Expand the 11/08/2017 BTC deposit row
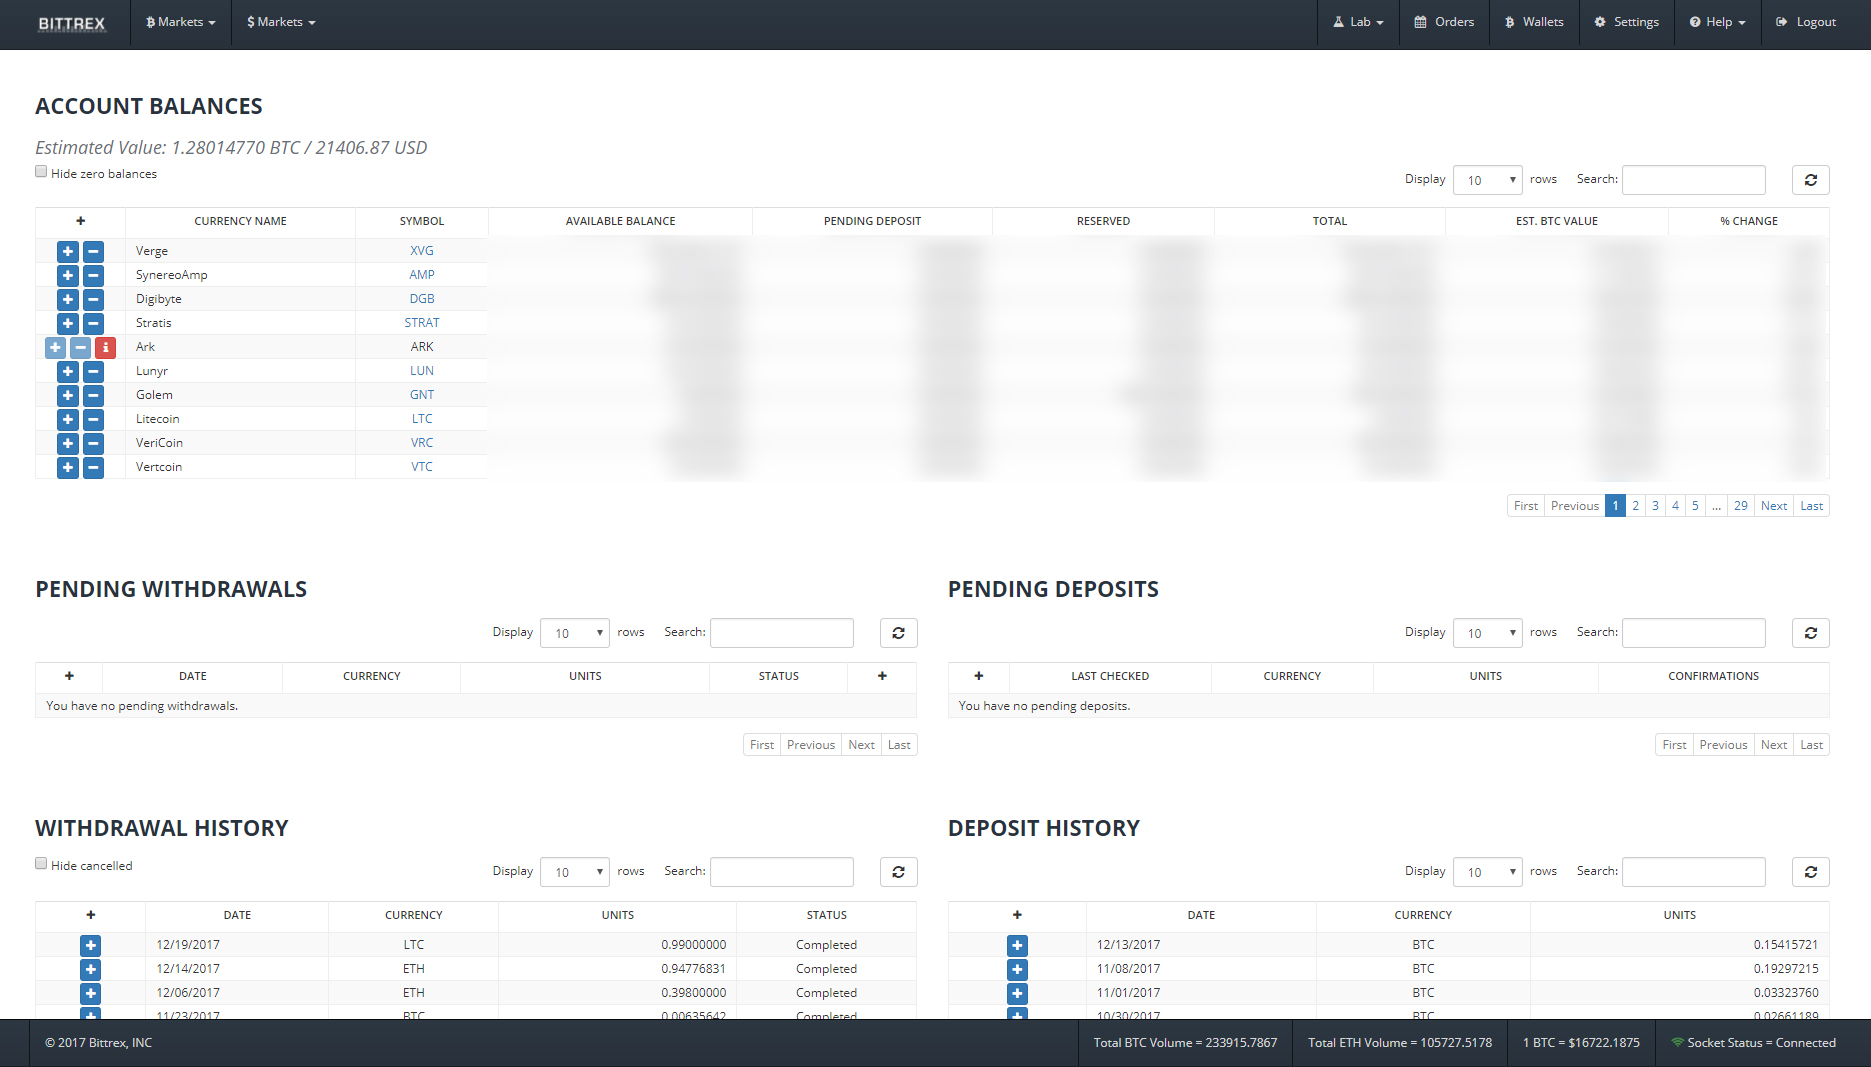This screenshot has height=1067, width=1871. pos(1017,970)
